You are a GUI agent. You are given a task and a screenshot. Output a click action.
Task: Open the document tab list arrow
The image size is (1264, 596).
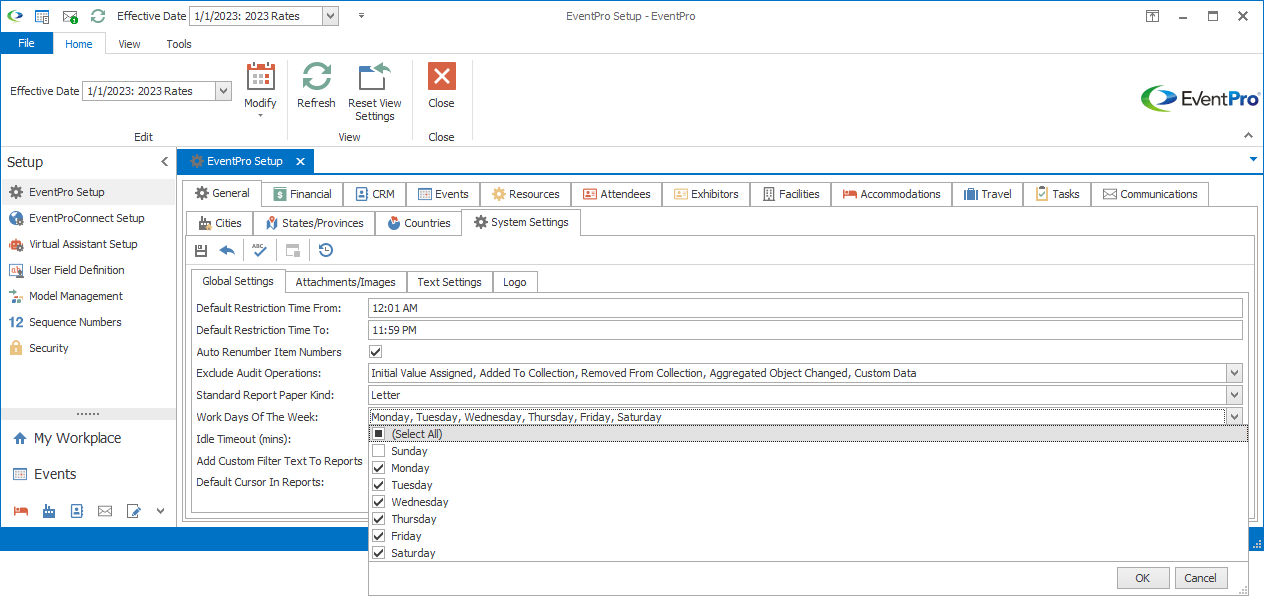(1253, 159)
